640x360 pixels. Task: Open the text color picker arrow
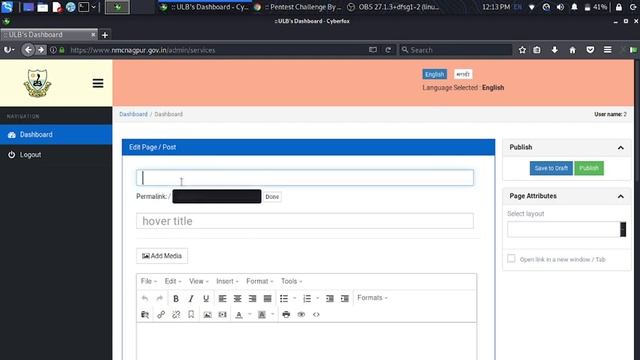click(x=250, y=314)
